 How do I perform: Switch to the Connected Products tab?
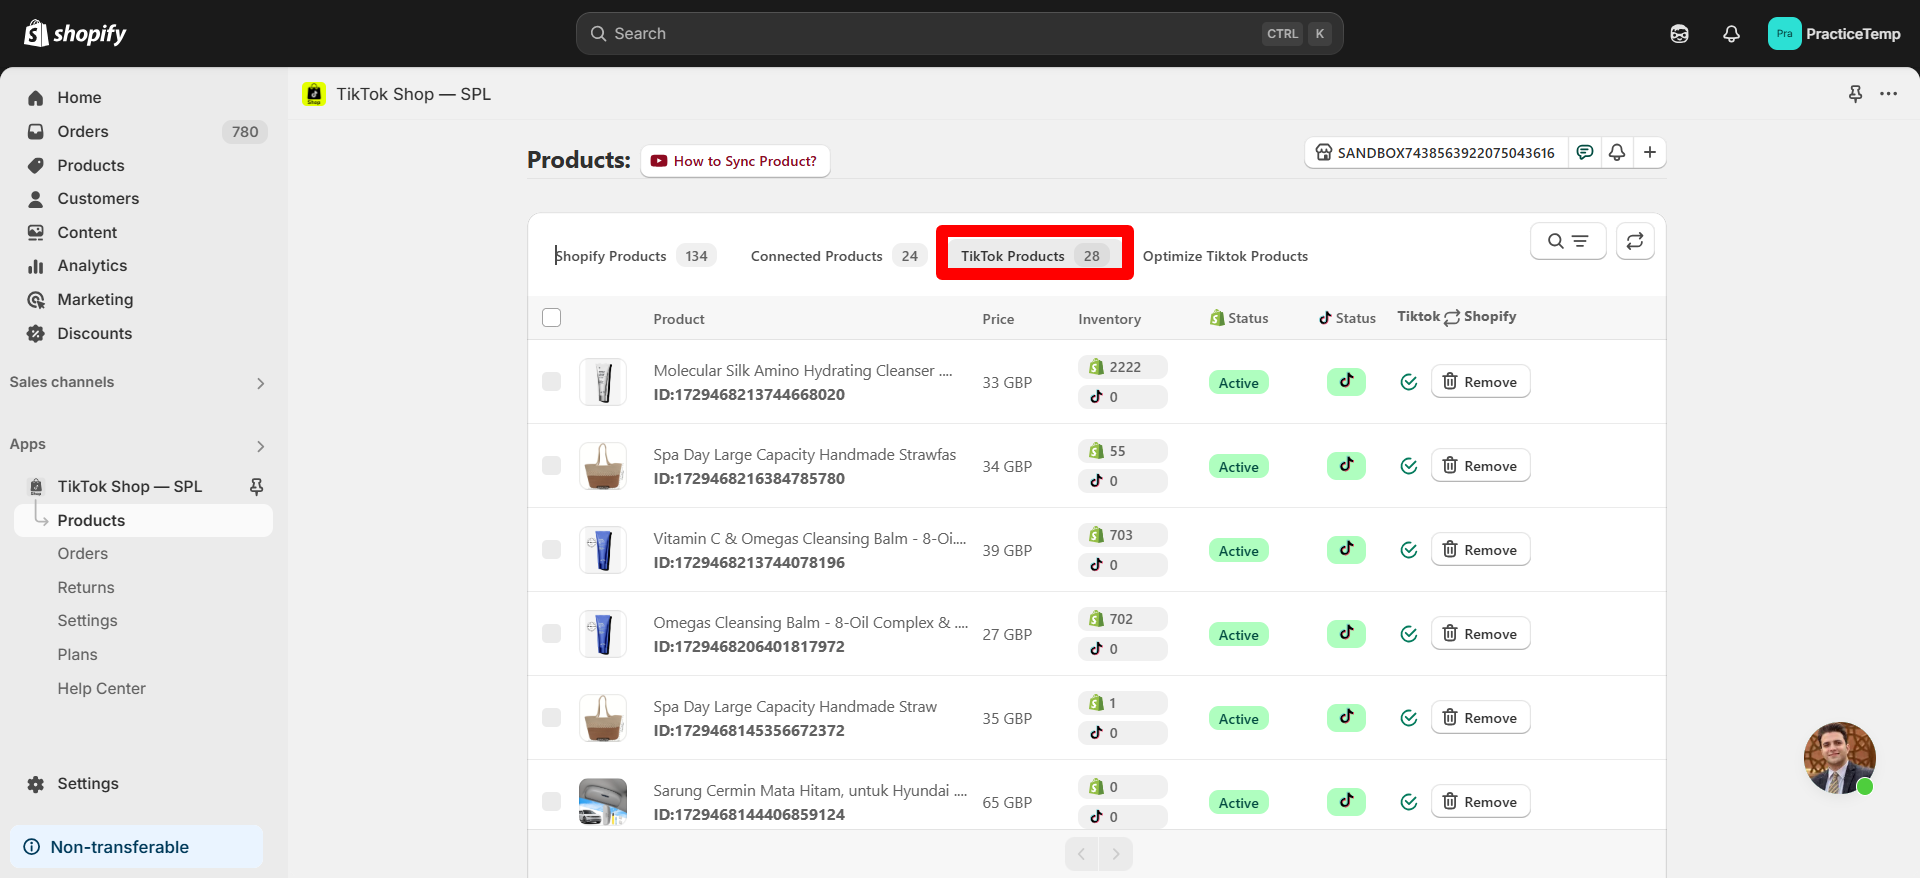click(x=837, y=256)
